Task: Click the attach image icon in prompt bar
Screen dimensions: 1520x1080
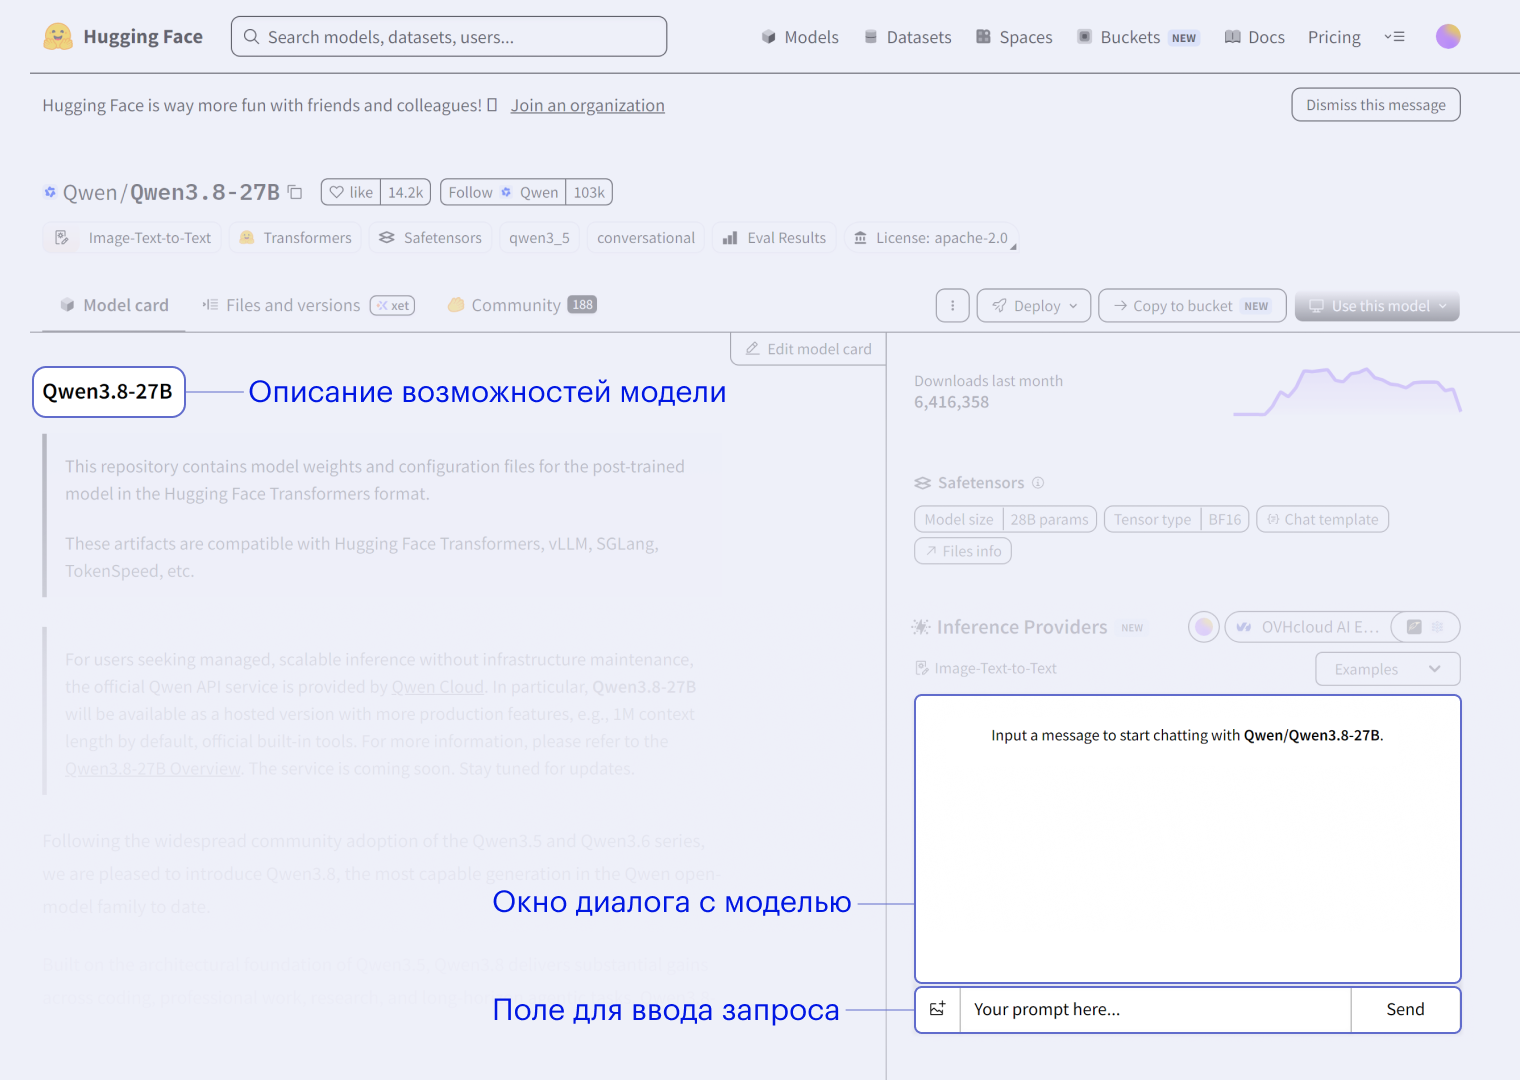Action: 938,1010
